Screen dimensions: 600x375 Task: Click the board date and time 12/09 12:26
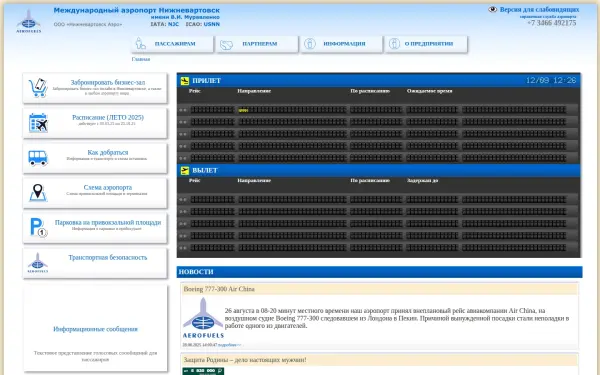tap(551, 80)
